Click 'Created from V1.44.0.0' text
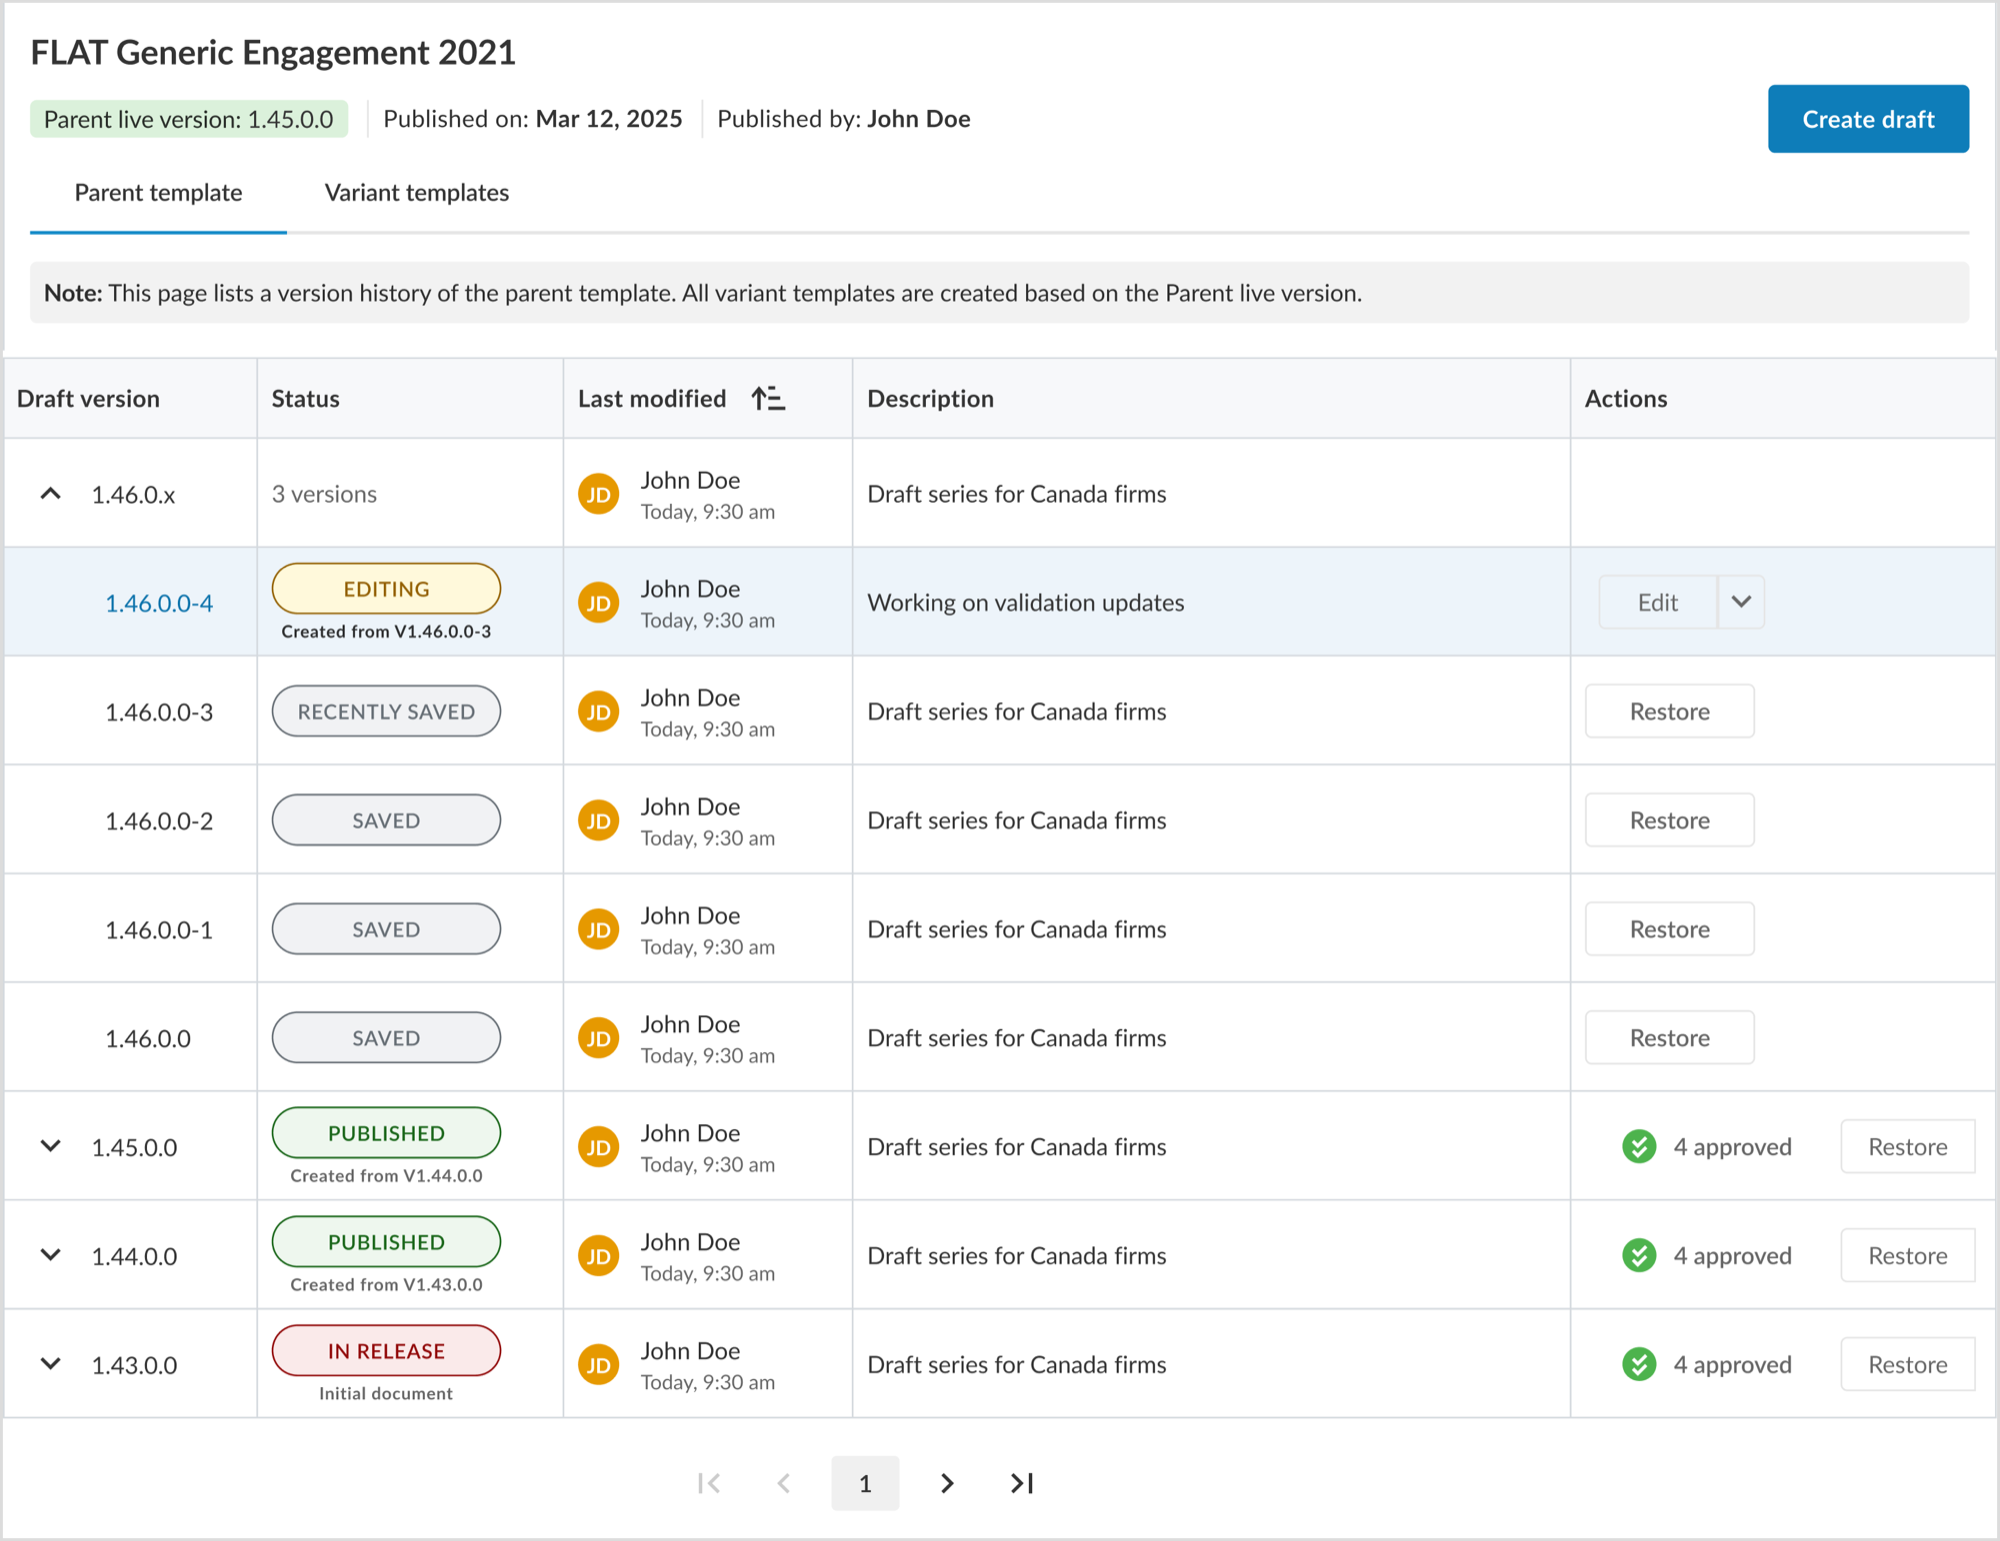 (x=386, y=1176)
